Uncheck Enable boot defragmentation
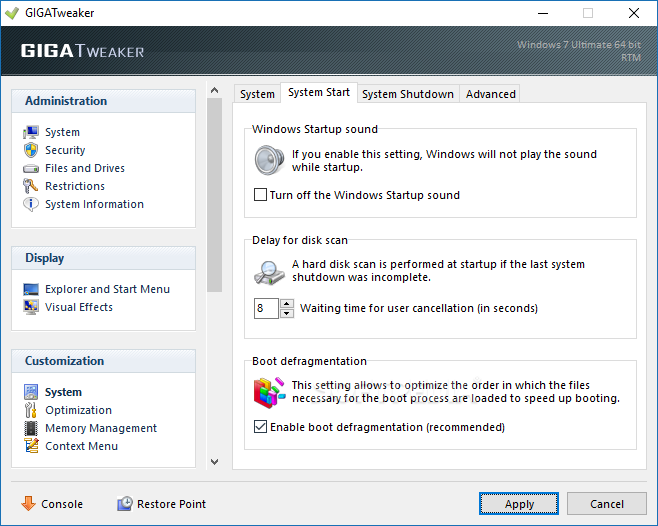658x526 pixels. click(260, 427)
